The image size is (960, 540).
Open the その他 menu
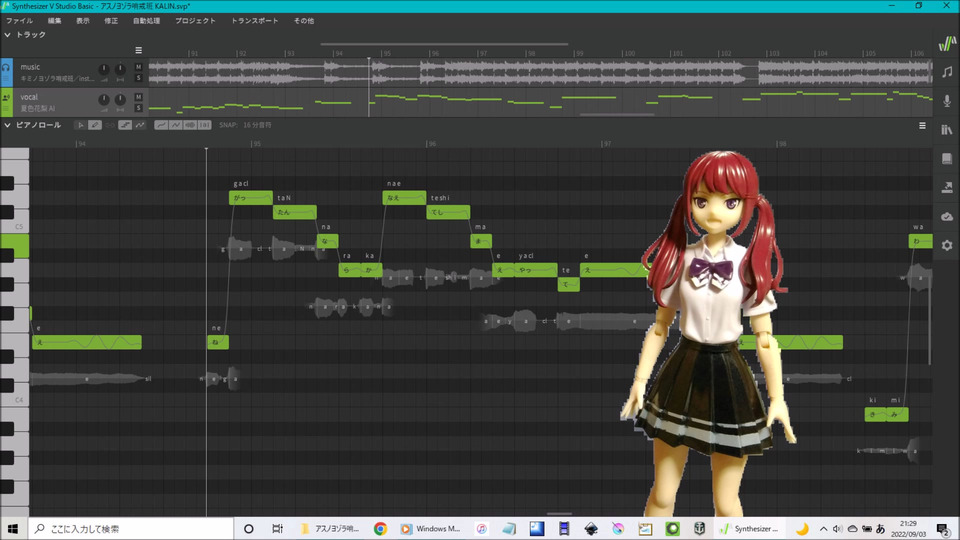point(304,21)
